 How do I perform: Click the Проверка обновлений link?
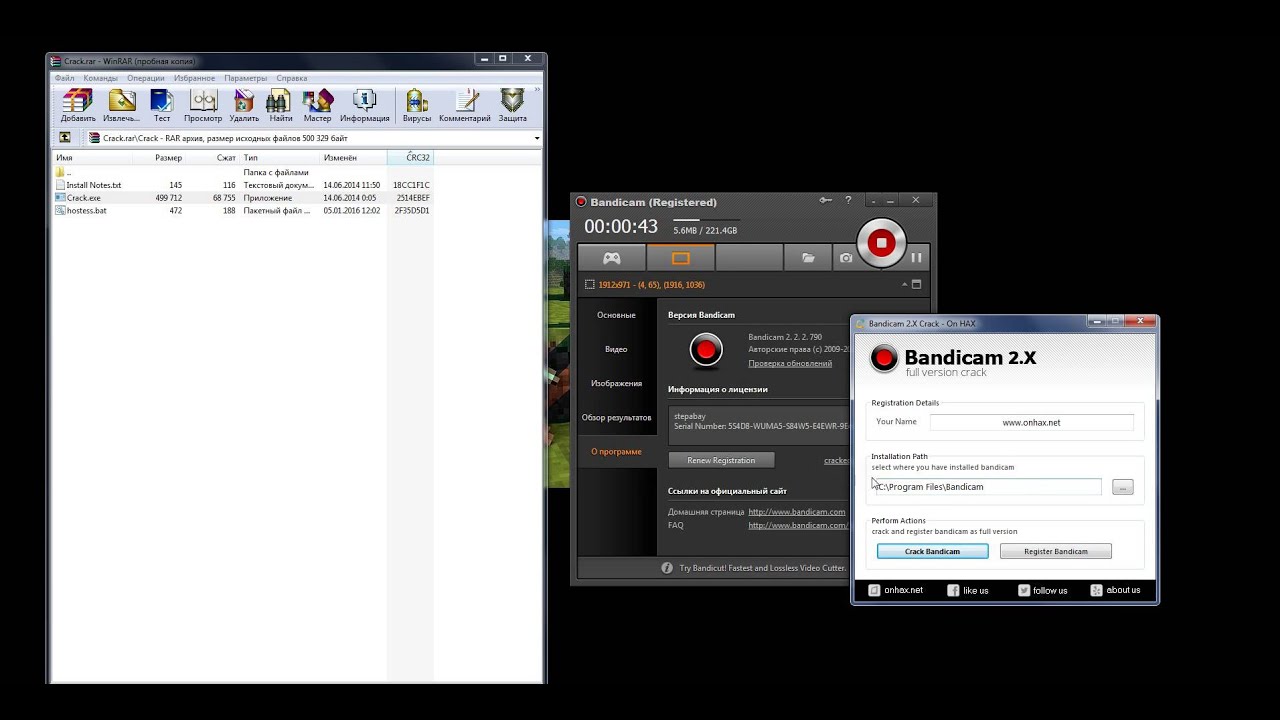pyautogui.click(x=790, y=363)
